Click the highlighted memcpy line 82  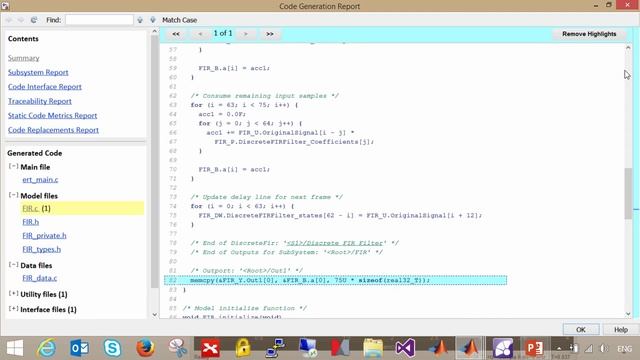point(336,280)
